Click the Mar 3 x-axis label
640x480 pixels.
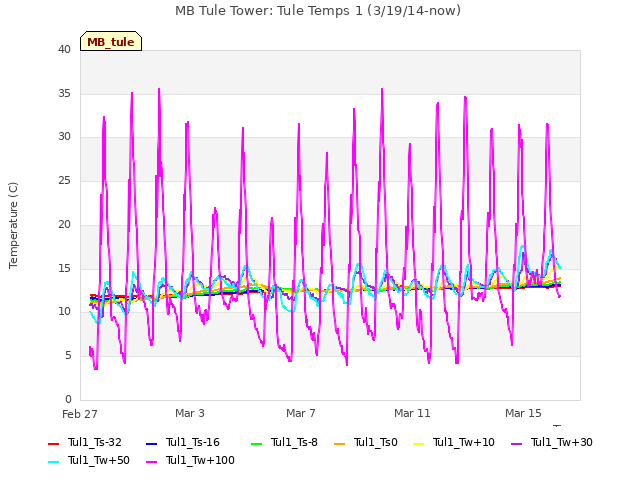click(190, 413)
